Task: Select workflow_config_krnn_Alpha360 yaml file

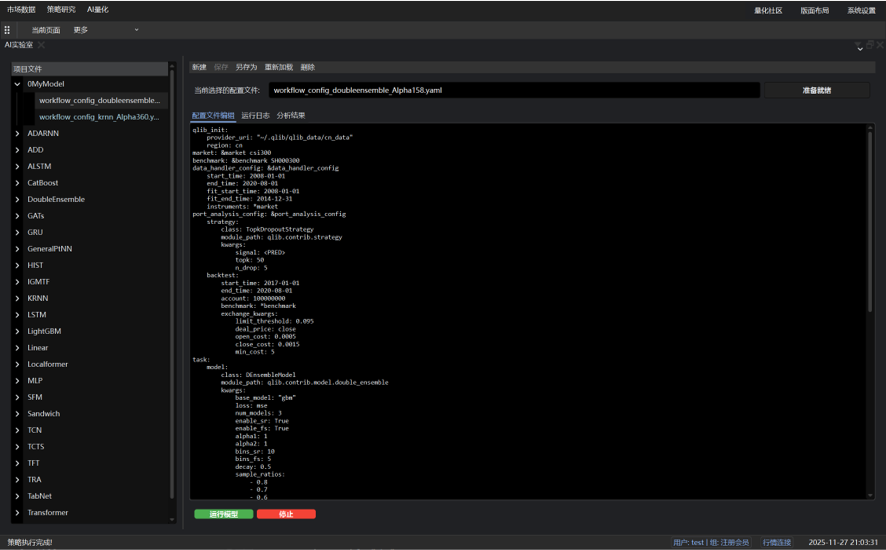Action: click(x=98, y=117)
